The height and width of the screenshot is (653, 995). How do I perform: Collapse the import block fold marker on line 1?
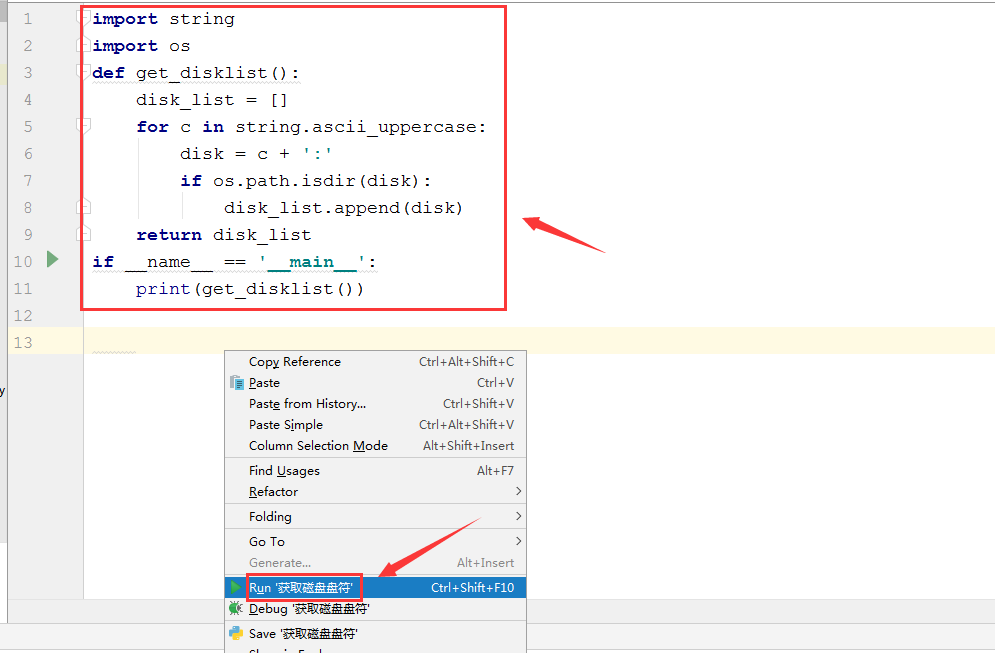[x=83, y=18]
